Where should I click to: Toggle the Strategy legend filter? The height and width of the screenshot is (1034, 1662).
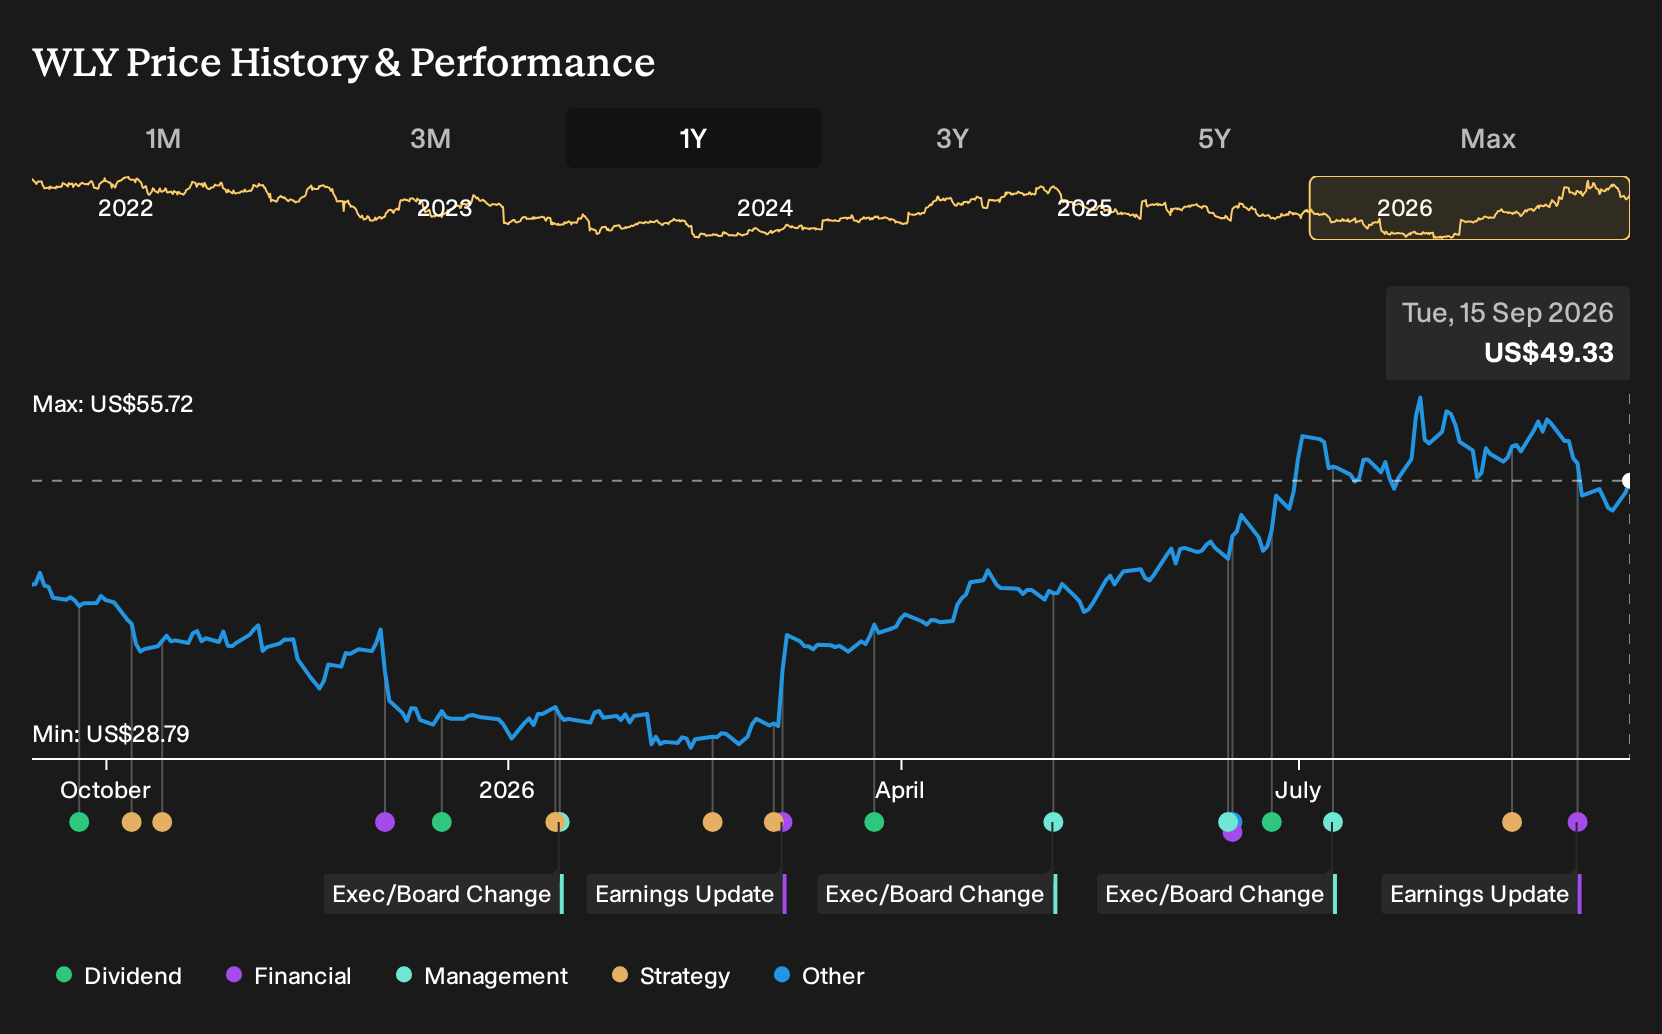(x=670, y=976)
